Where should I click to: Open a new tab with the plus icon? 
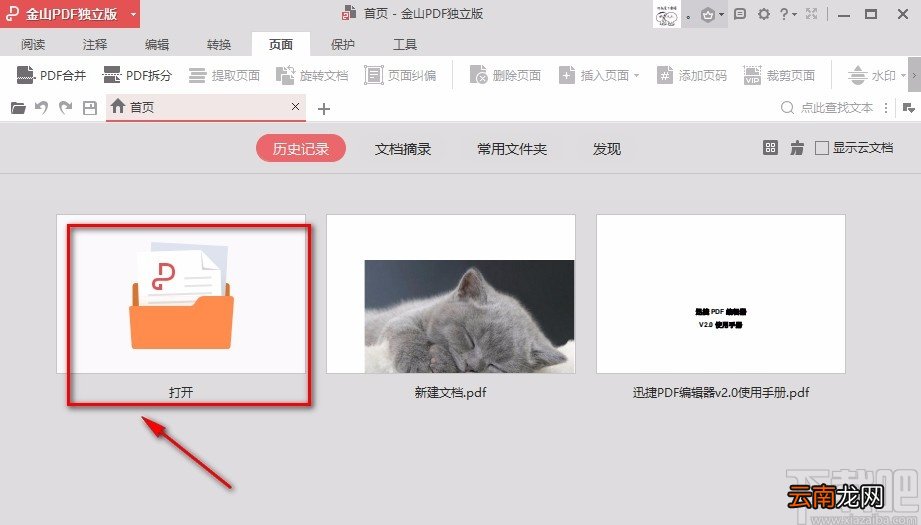coord(324,109)
